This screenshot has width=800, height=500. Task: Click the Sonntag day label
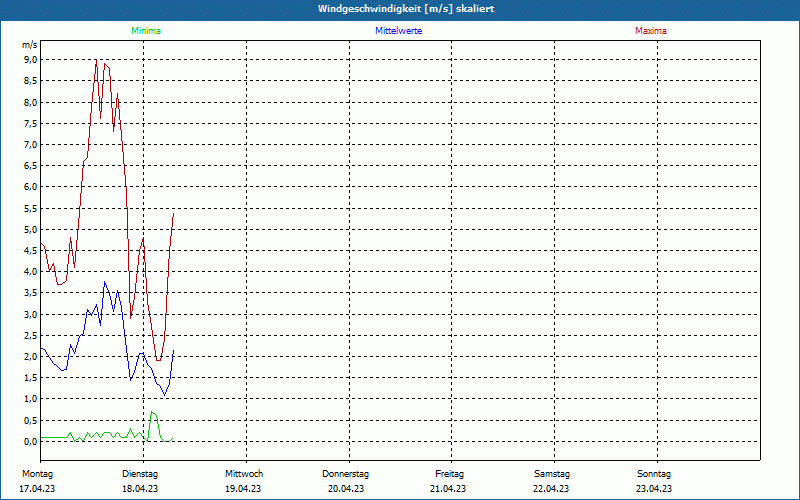(654, 474)
